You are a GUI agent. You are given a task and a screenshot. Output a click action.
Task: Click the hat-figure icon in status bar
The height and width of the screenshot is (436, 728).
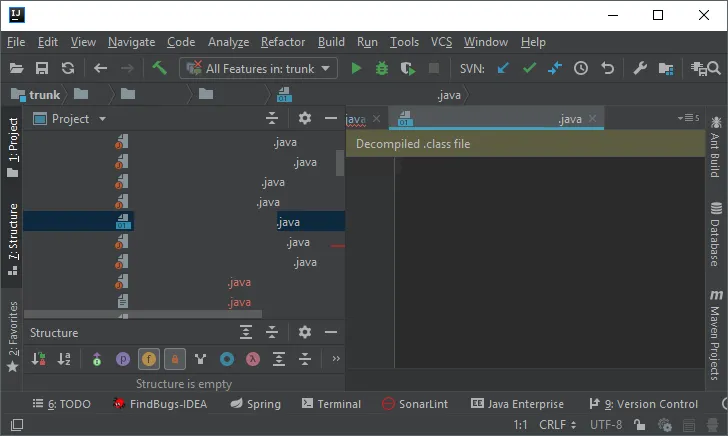(713, 425)
